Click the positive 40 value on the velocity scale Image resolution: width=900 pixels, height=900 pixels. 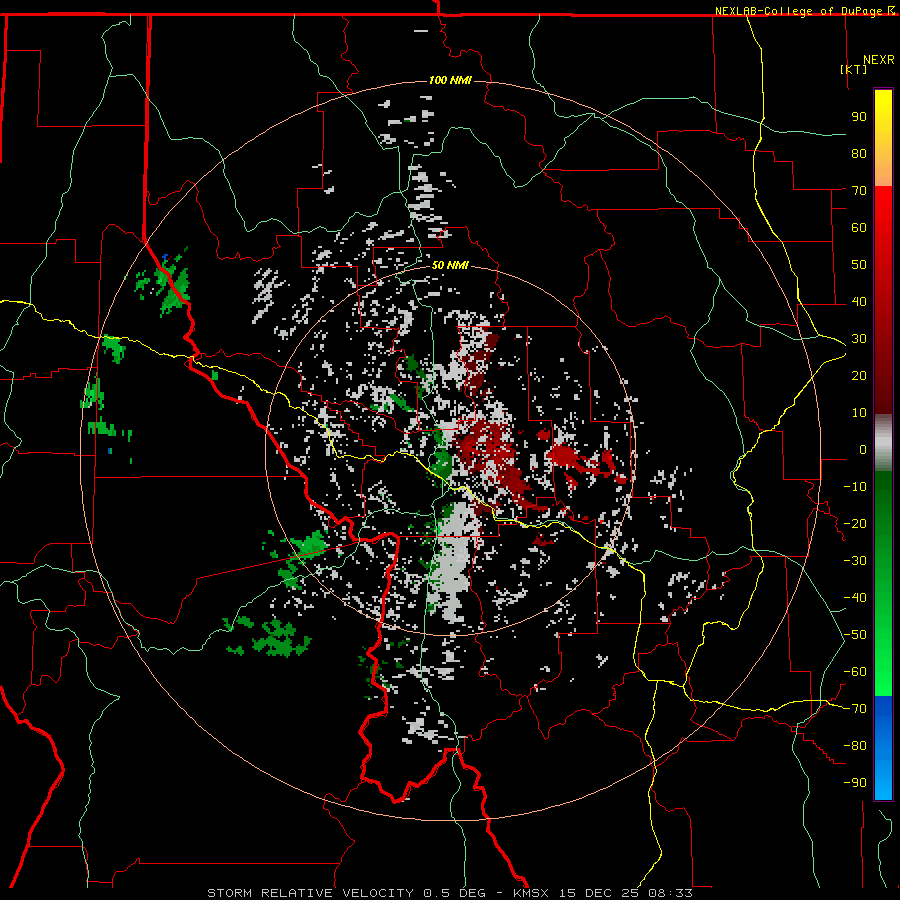point(859,302)
